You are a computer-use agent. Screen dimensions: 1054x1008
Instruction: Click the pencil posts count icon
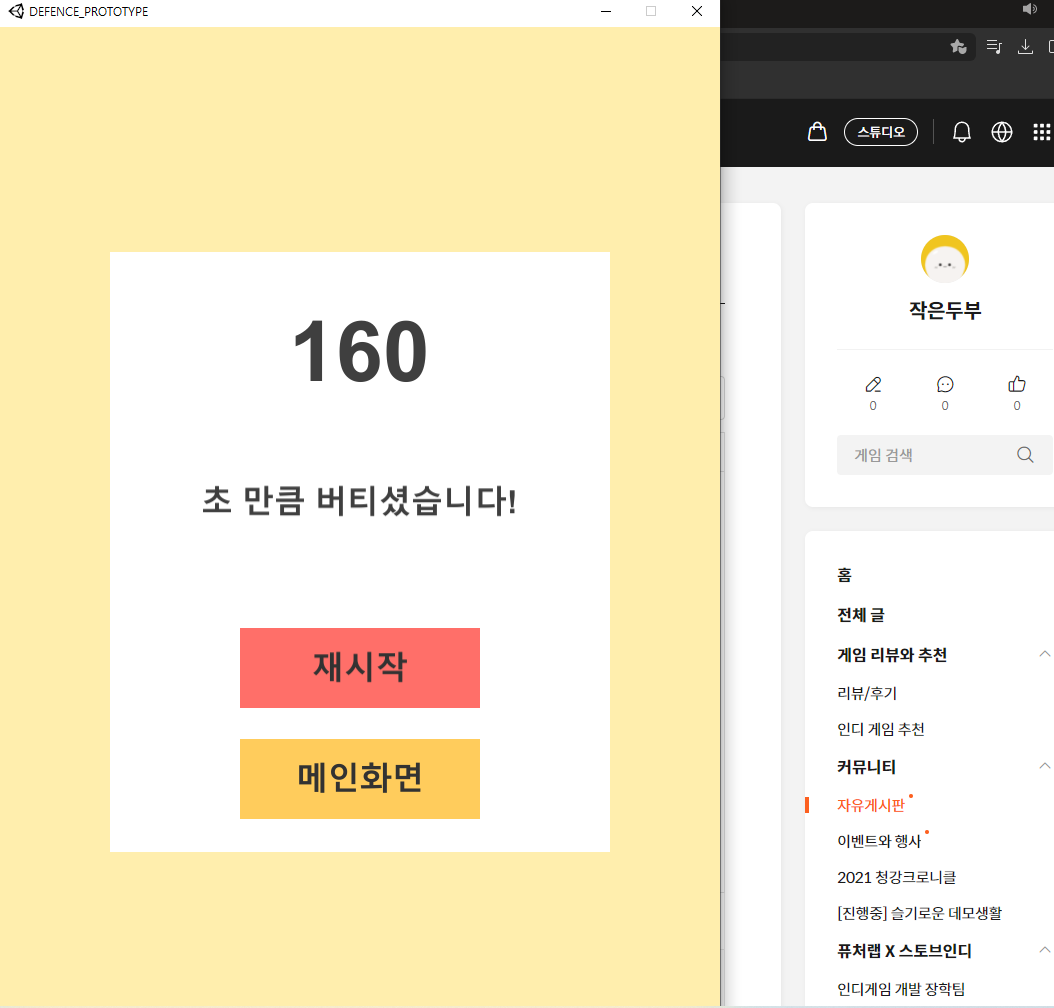click(873, 384)
